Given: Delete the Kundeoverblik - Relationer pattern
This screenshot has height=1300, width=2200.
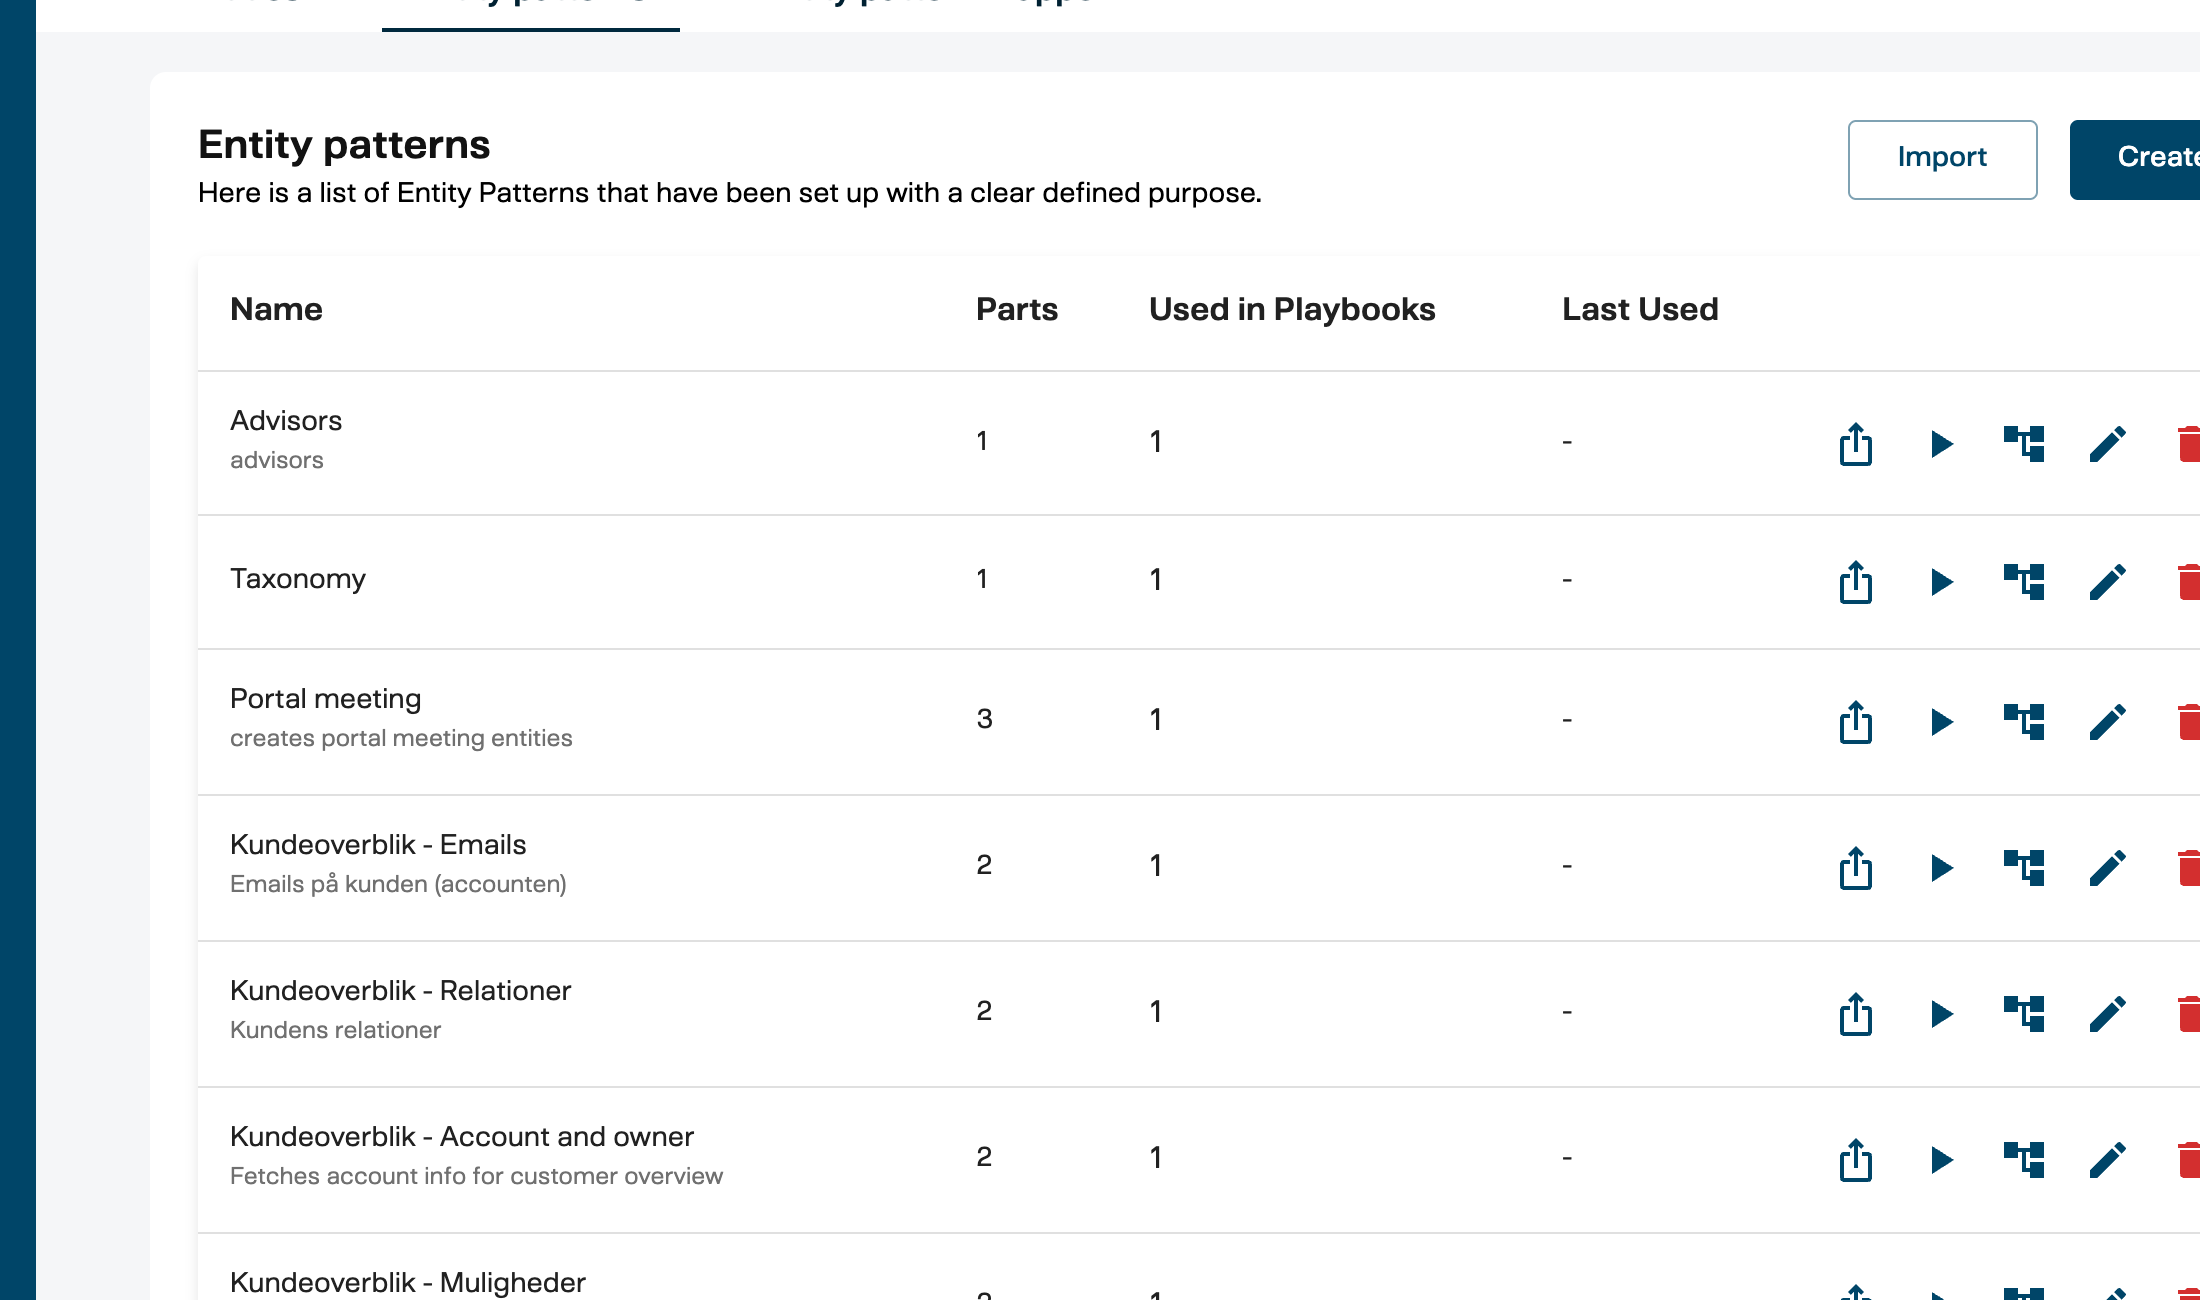Looking at the screenshot, I should 2188,1012.
